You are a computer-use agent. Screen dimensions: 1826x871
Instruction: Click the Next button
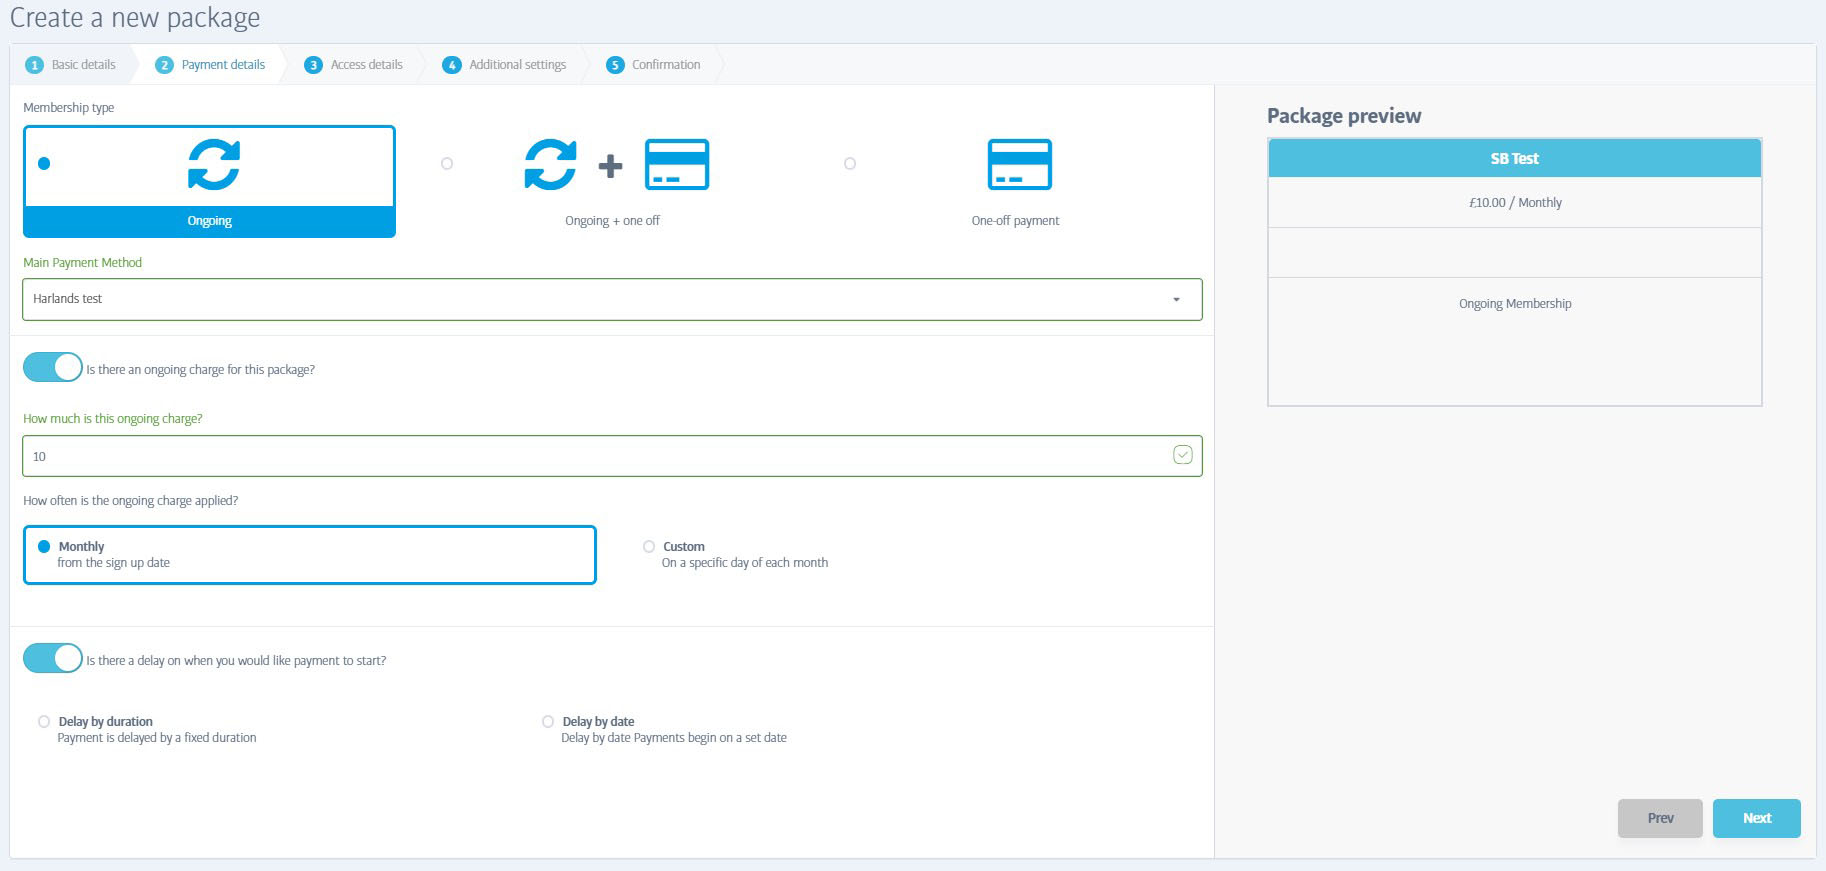1756,818
